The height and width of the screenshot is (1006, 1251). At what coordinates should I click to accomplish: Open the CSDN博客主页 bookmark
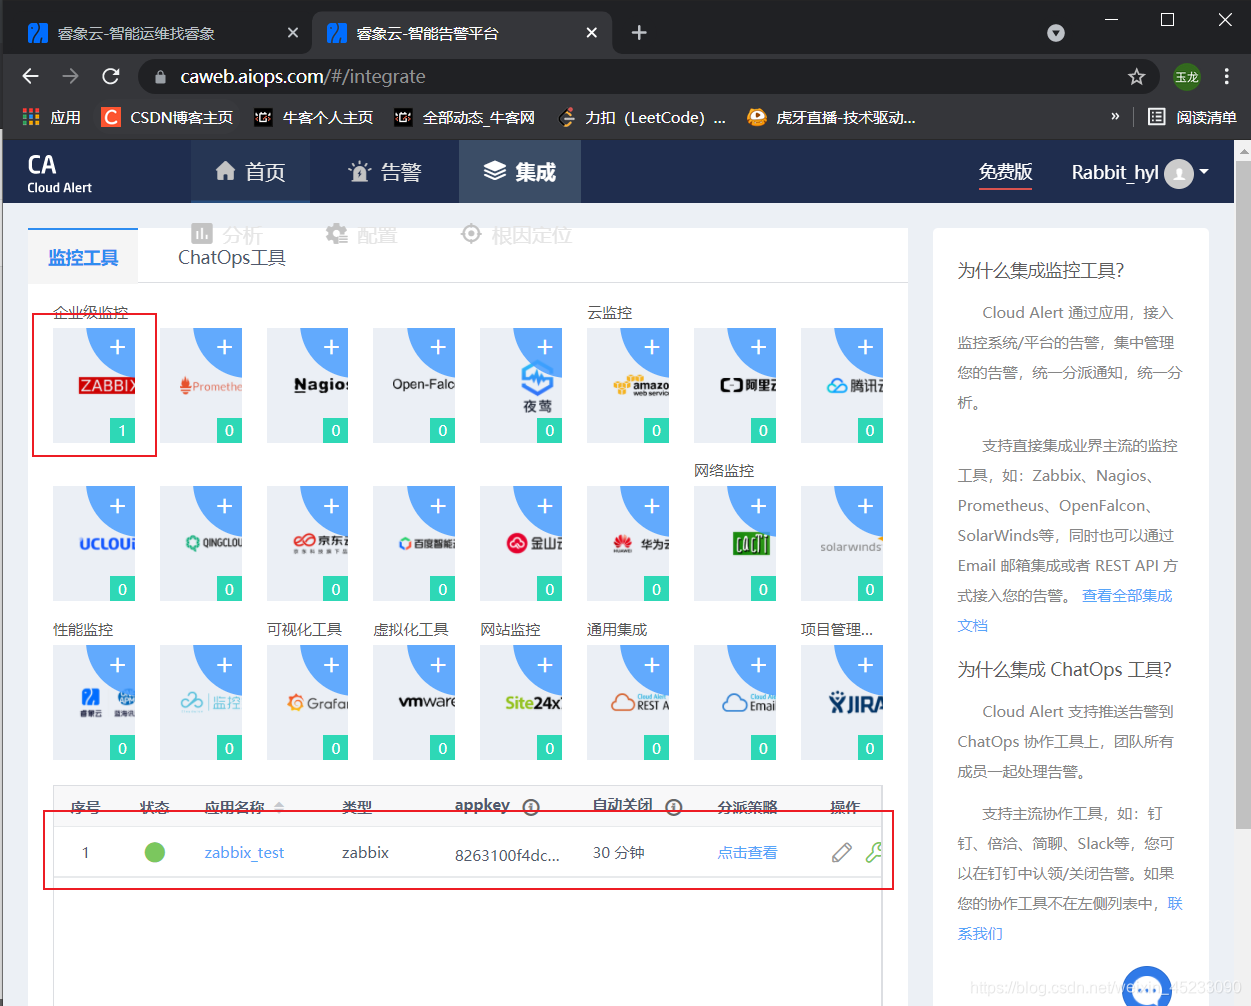point(168,117)
